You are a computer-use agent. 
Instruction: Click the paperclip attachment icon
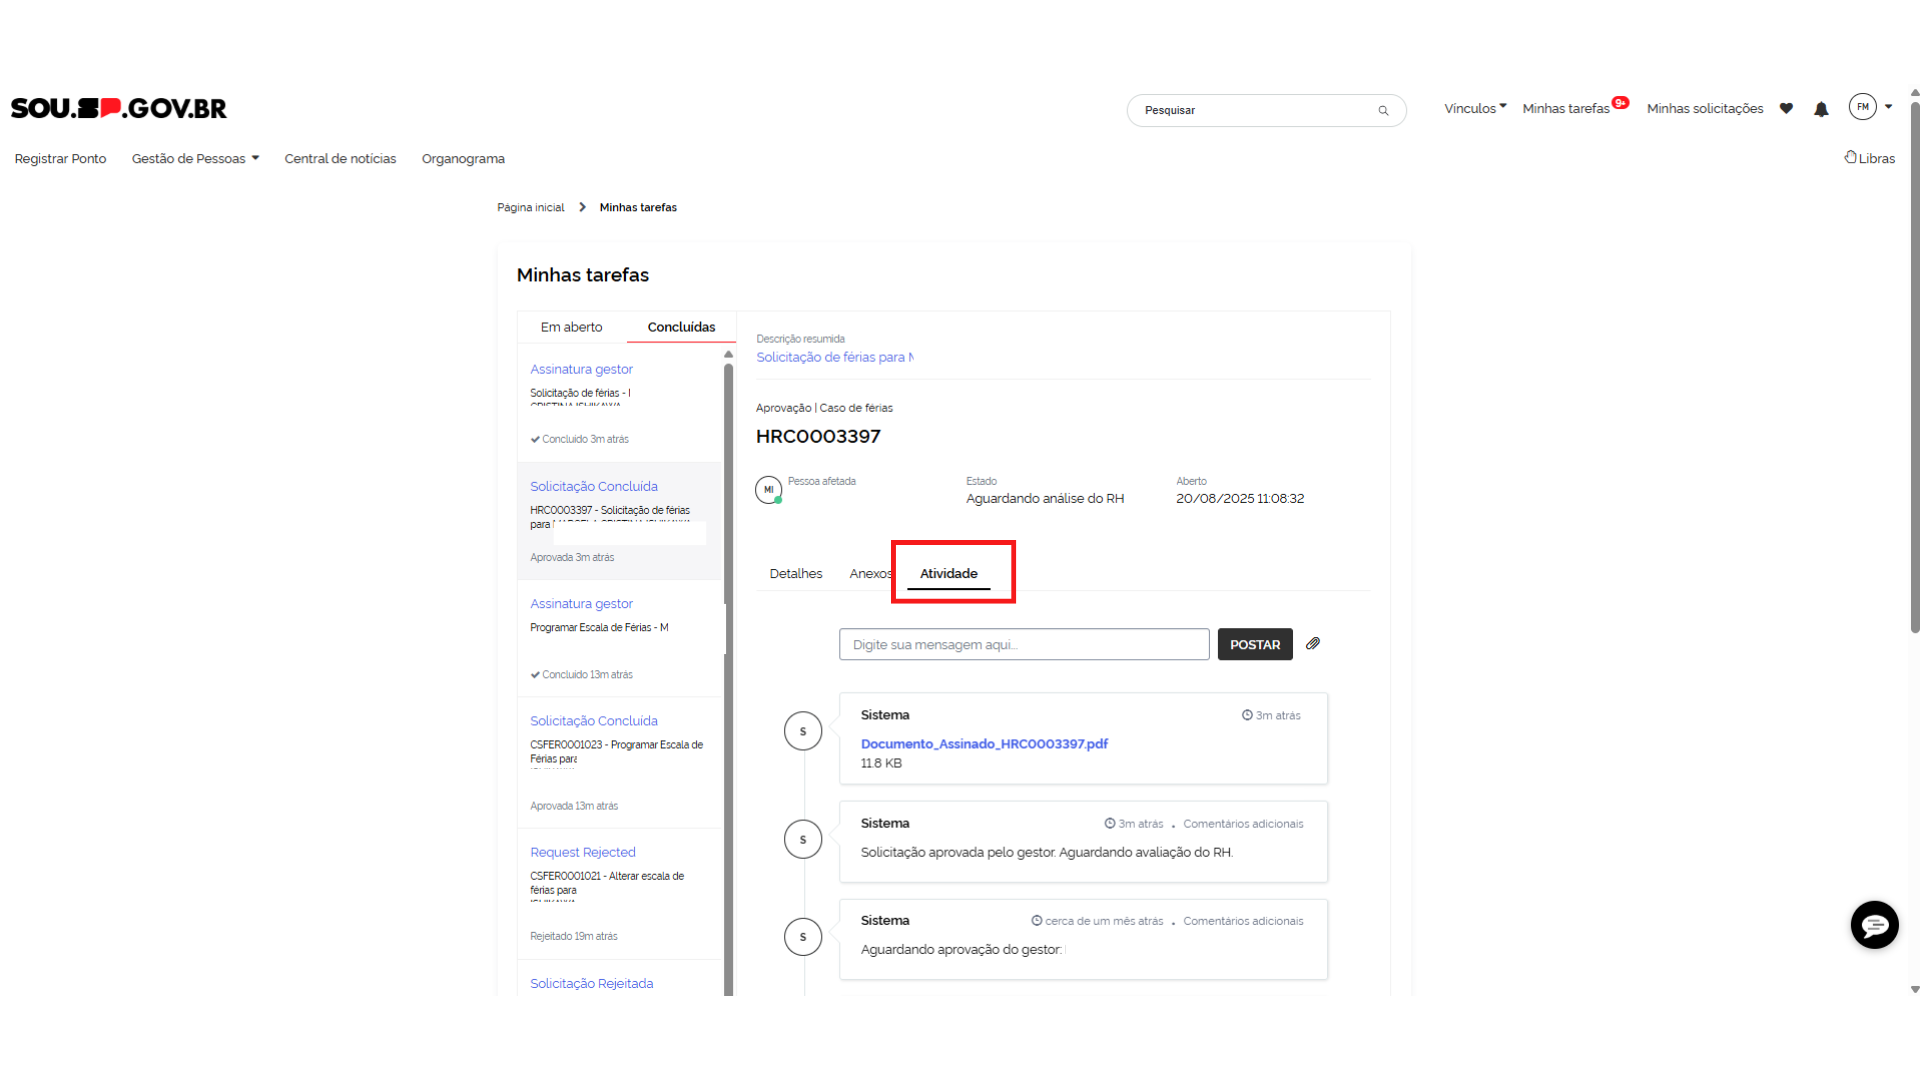coord(1313,644)
